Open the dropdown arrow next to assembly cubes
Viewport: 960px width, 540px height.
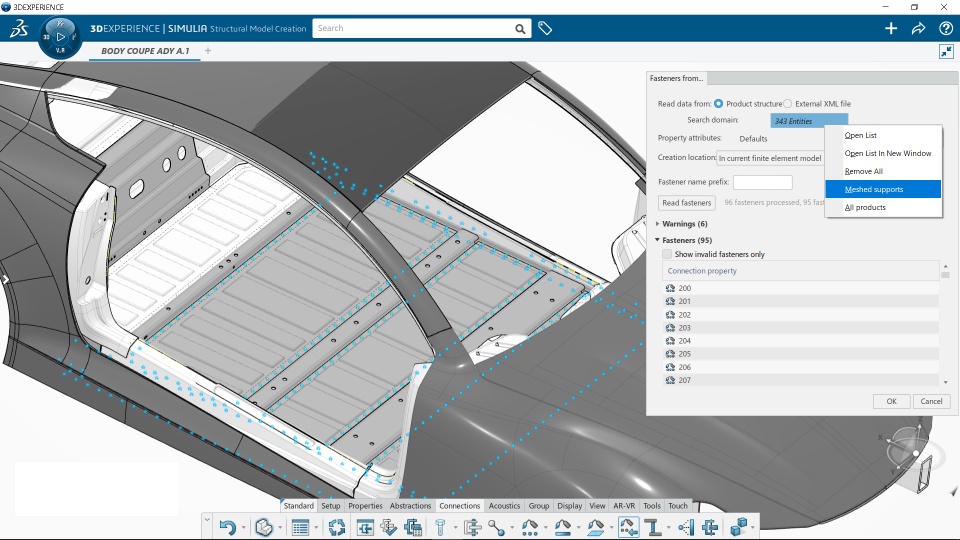point(753,527)
